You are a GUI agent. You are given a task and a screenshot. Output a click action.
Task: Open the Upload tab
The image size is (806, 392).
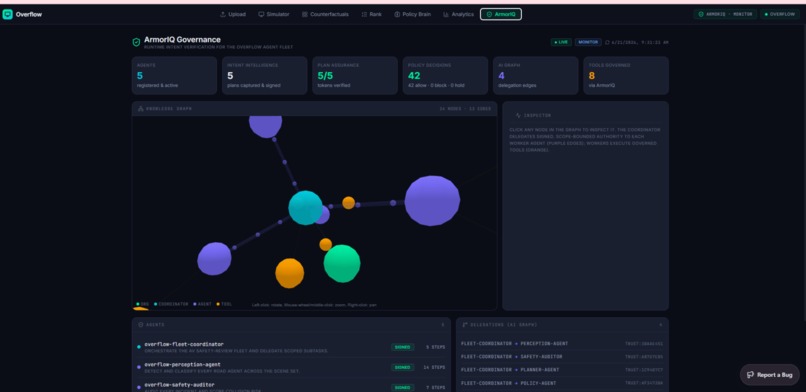[x=233, y=14]
